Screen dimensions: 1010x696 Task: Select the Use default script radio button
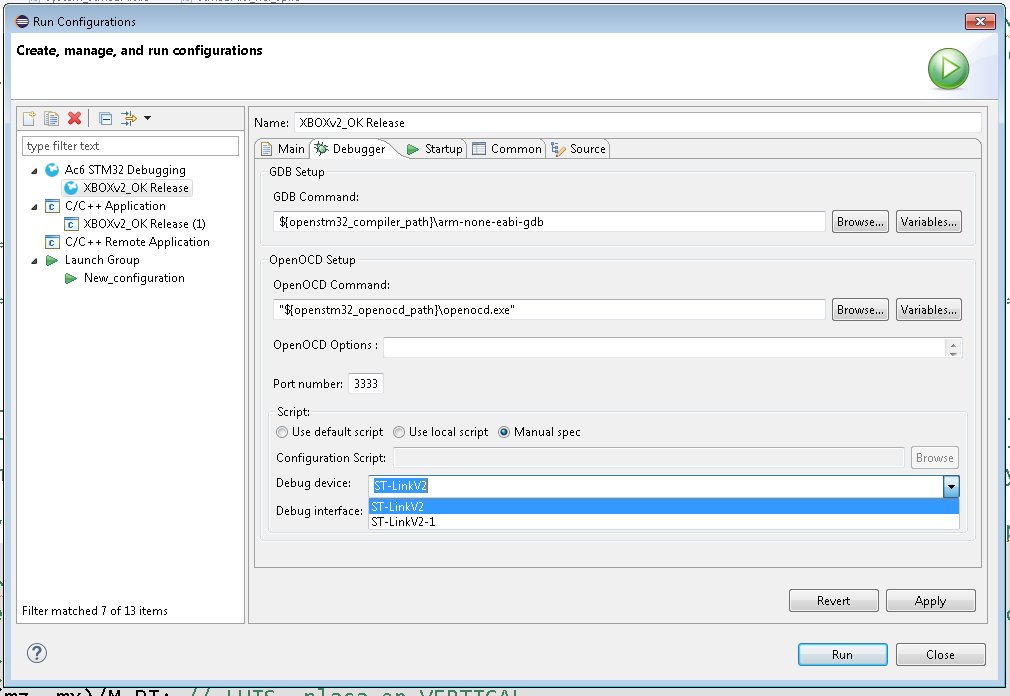pos(281,432)
